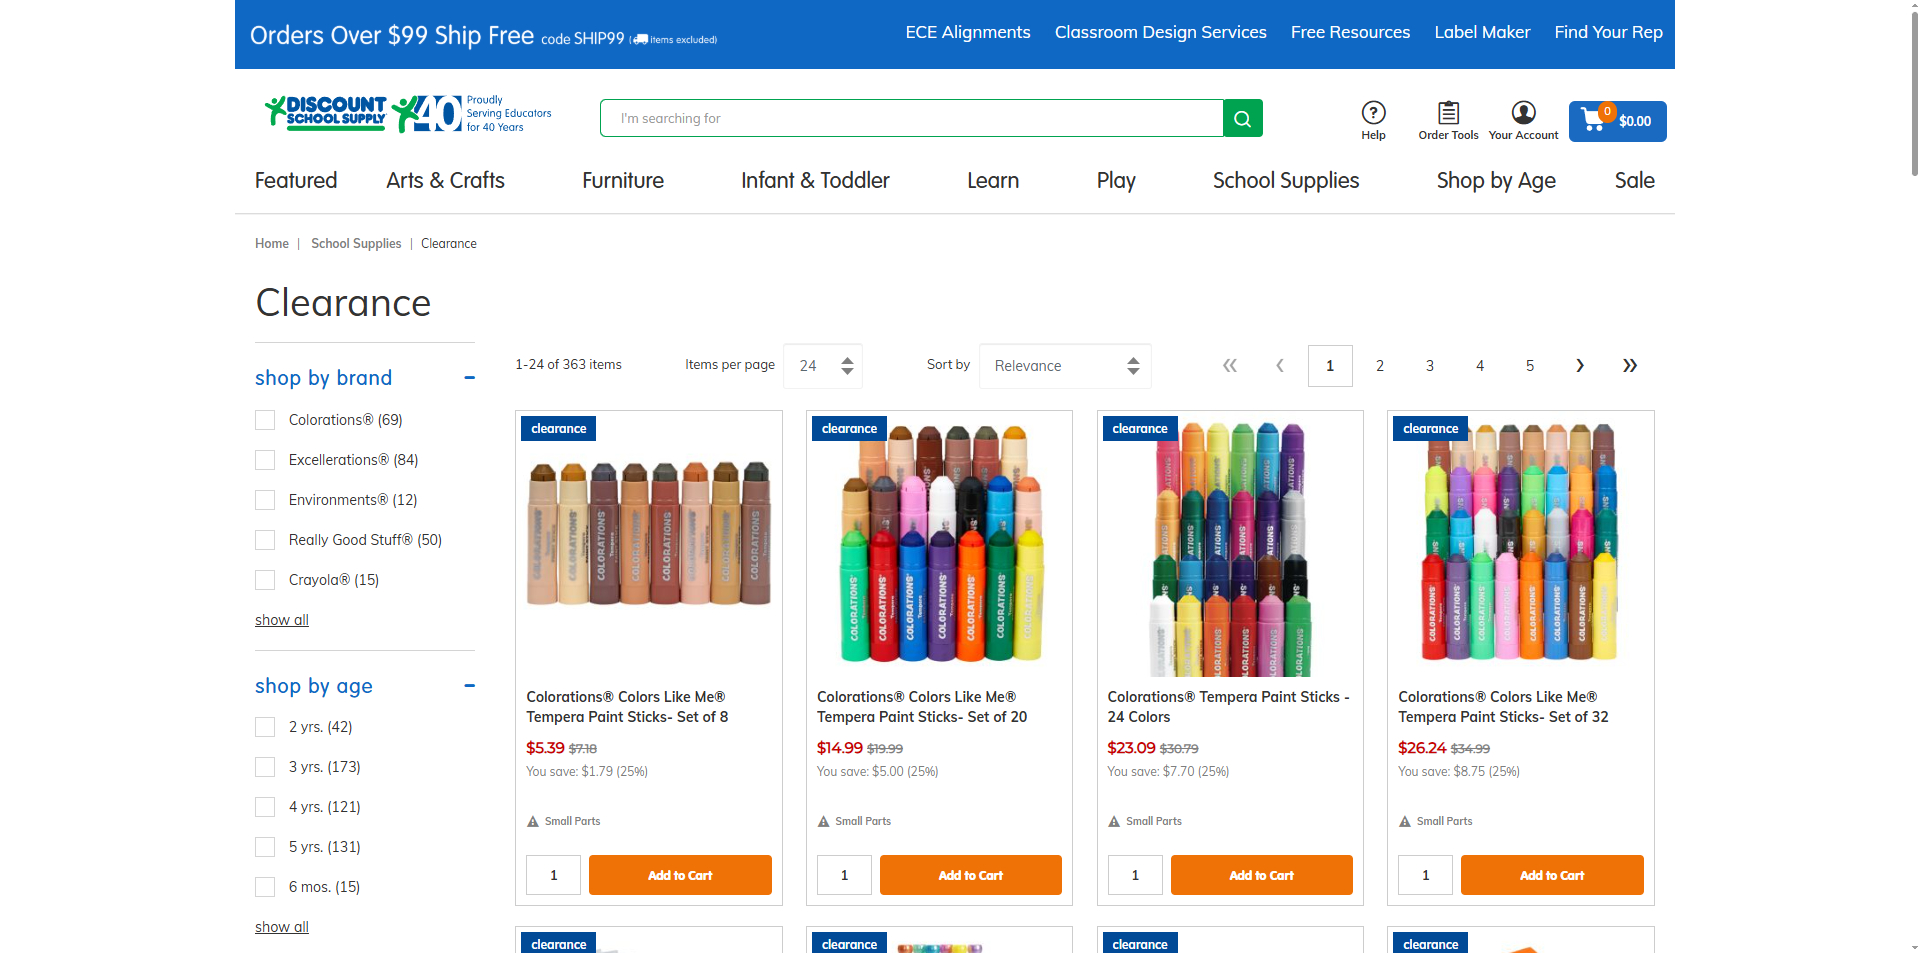Image resolution: width=1920 pixels, height=953 pixels.
Task: Collapse shop by brand minus icon
Action: click(x=469, y=378)
